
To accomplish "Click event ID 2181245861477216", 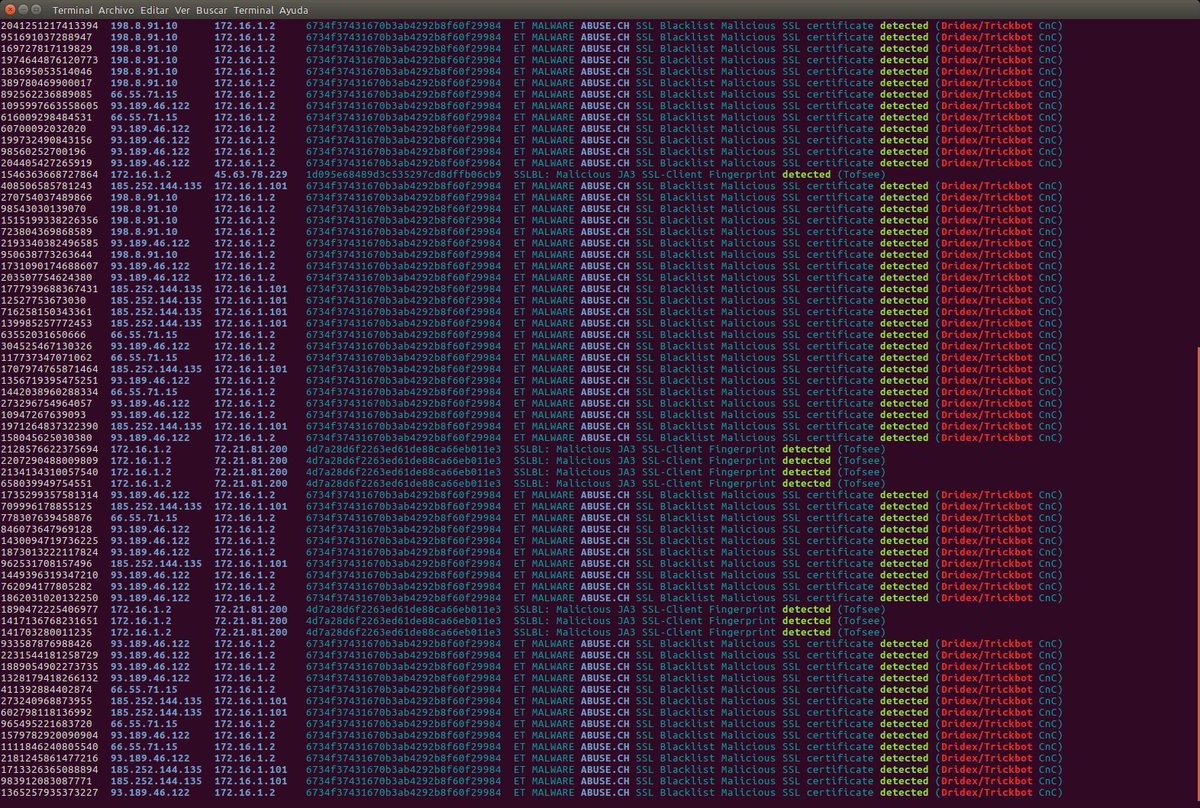I will point(50,758).
